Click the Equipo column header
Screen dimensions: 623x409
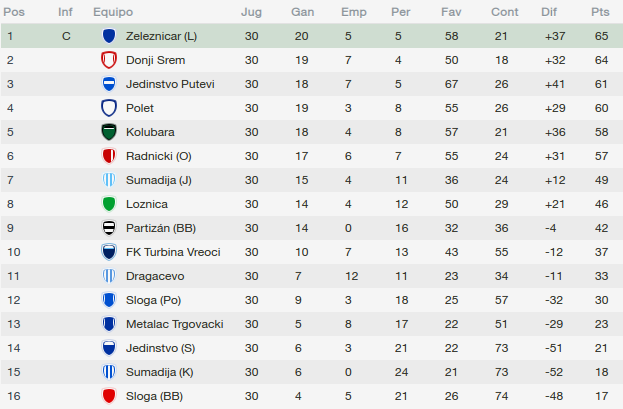[x=113, y=12]
